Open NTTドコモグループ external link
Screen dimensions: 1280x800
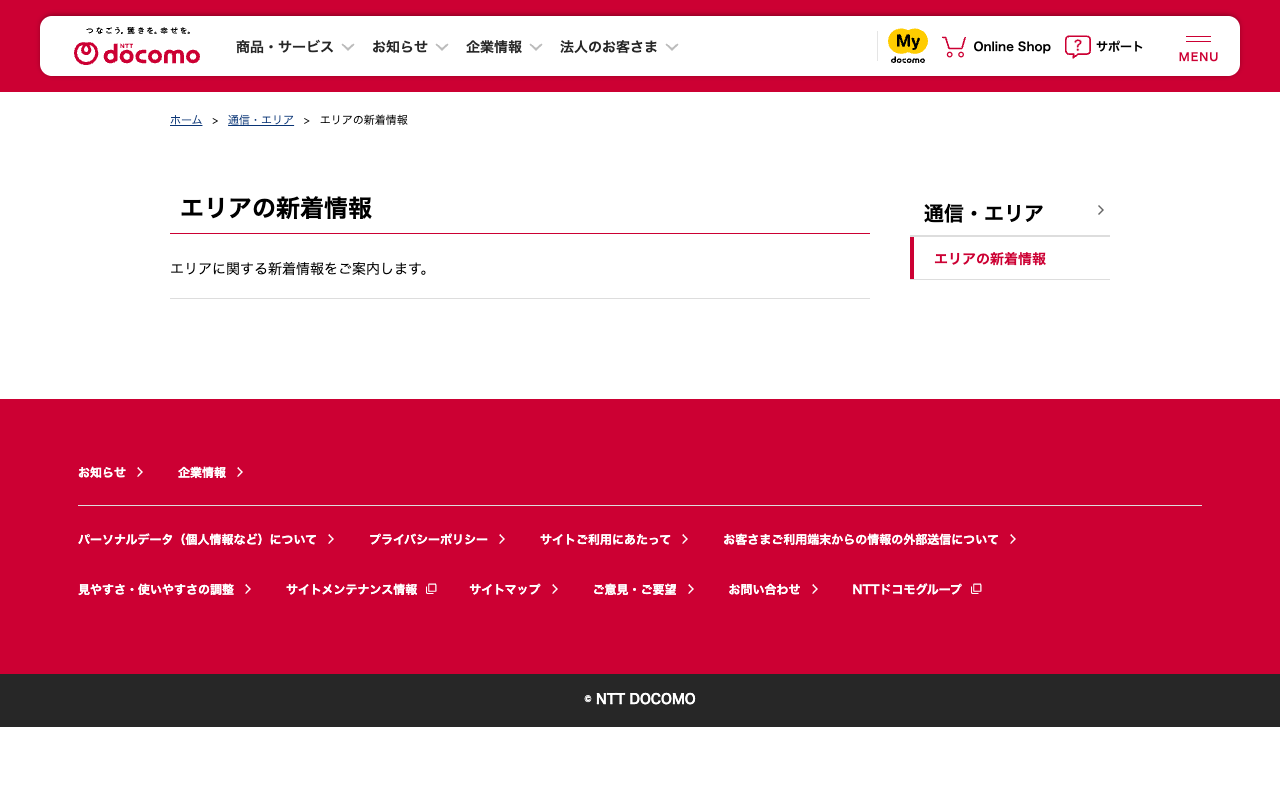pos(917,589)
